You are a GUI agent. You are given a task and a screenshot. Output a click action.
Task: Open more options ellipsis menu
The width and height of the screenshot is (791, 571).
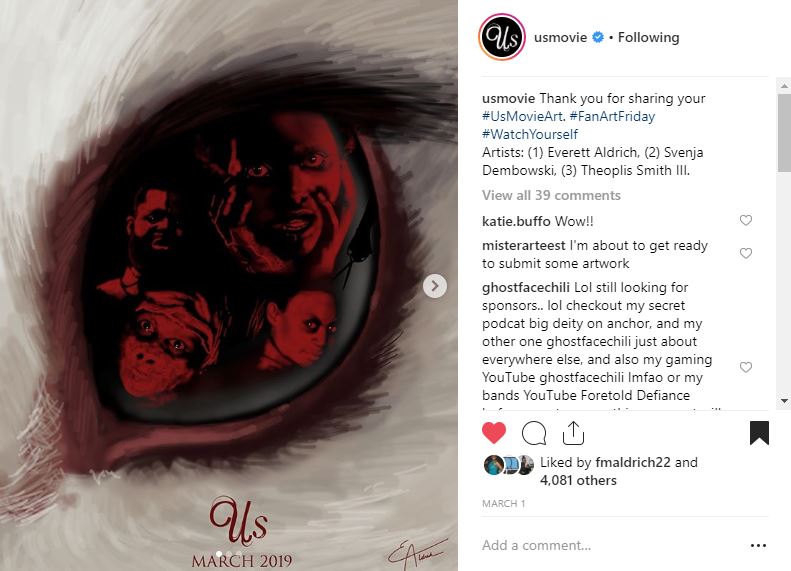click(x=758, y=545)
